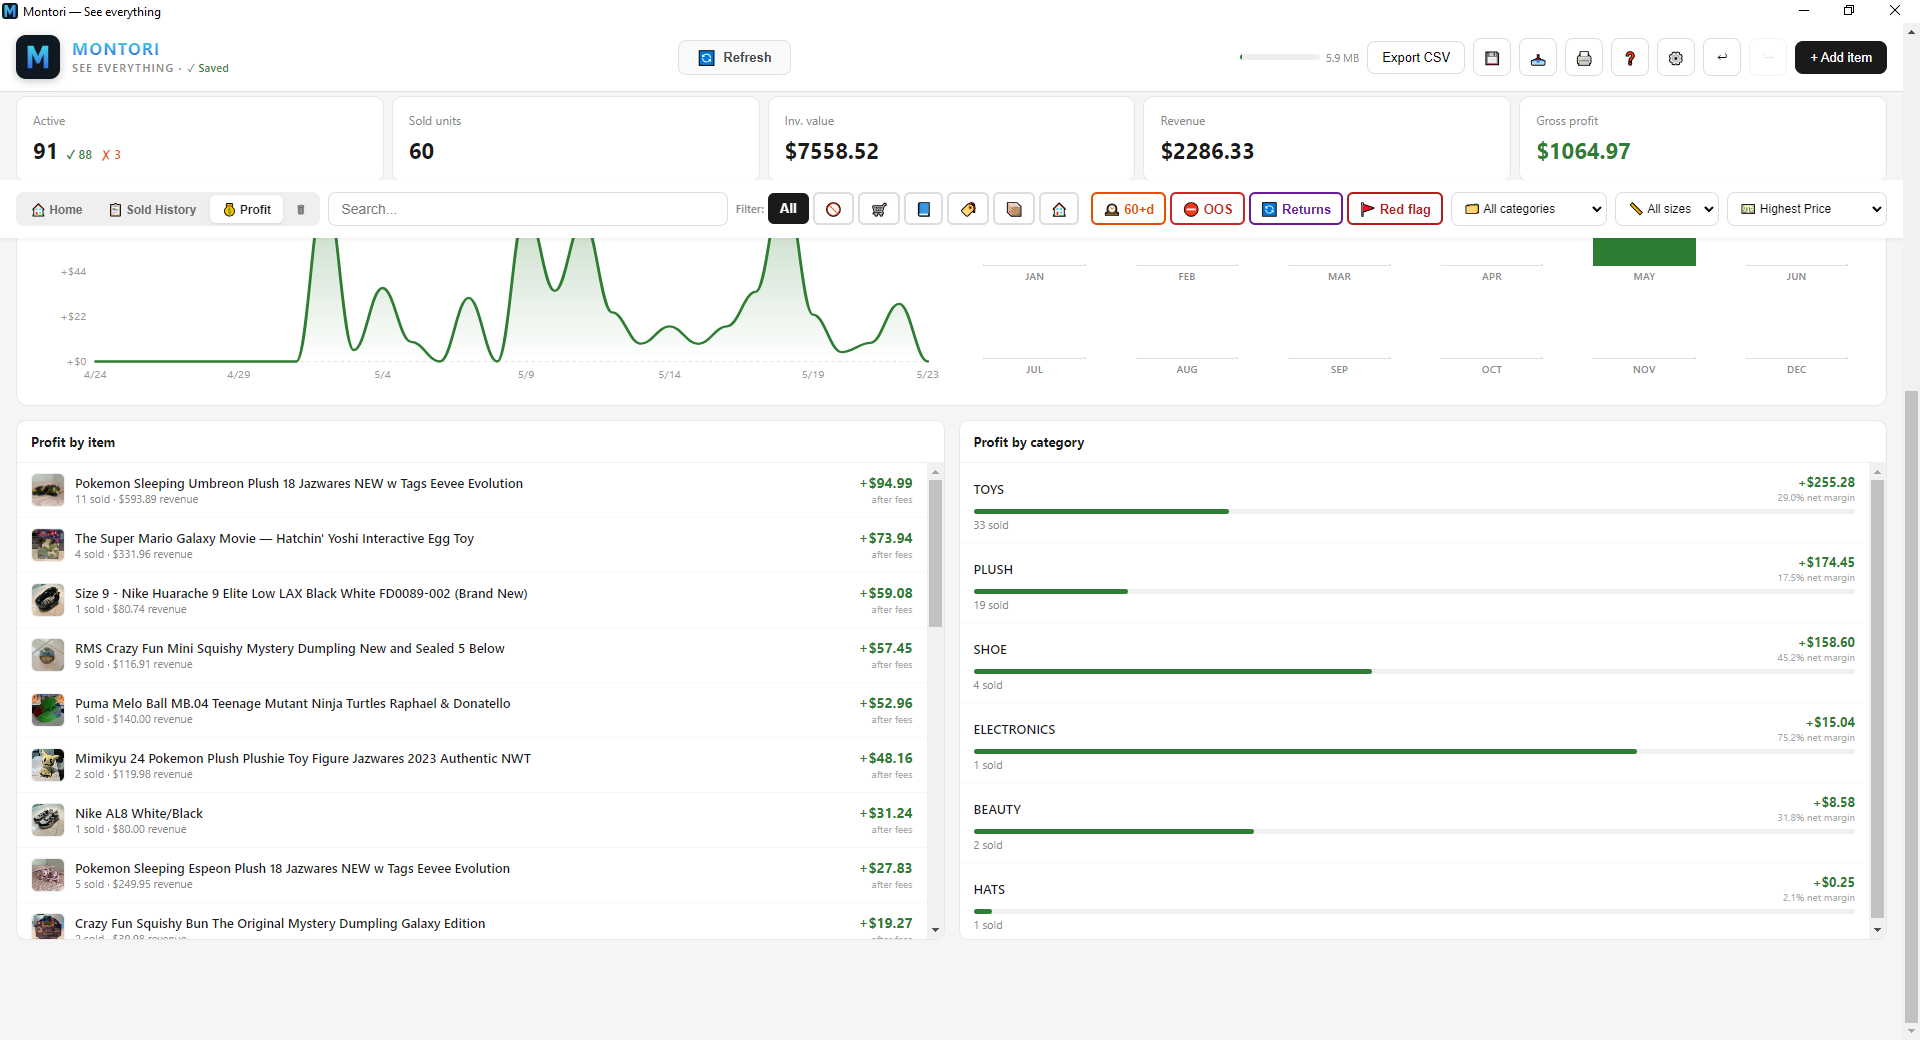The width and height of the screenshot is (1920, 1040).
Task: Filter by the shopping cart icon
Action: pos(879,209)
